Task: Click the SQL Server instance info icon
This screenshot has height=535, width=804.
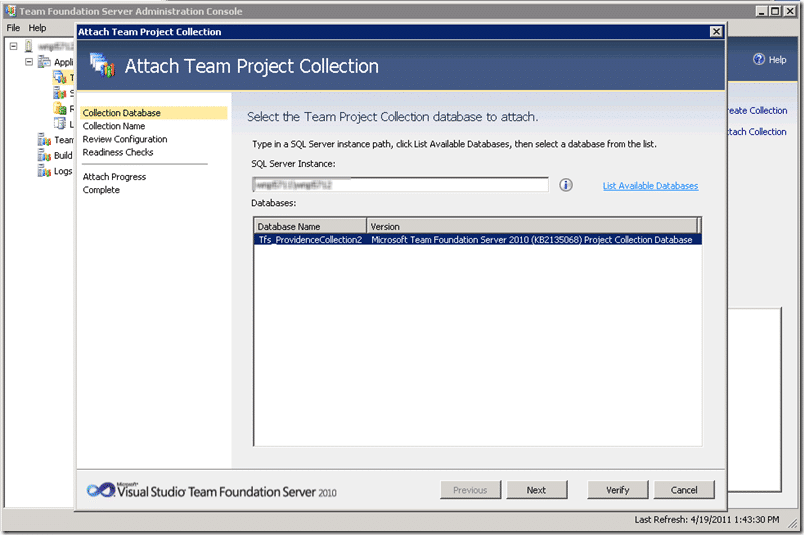Action: [x=566, y=185]
